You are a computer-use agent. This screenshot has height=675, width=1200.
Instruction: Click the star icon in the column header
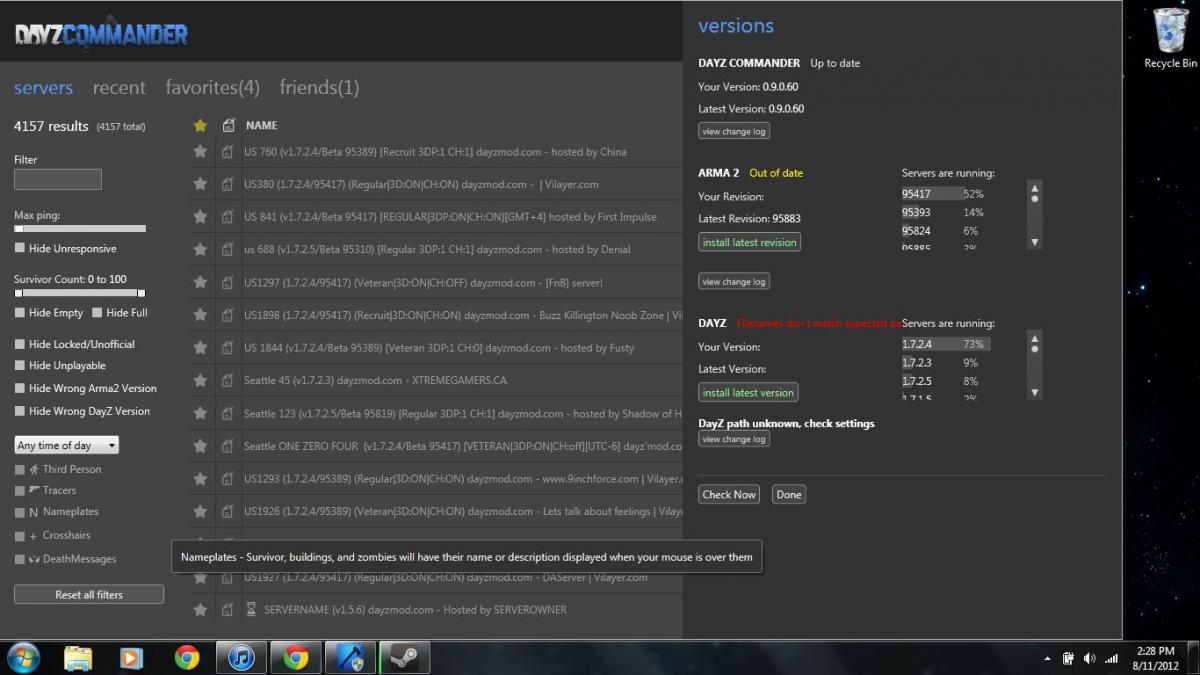[200, 125]
